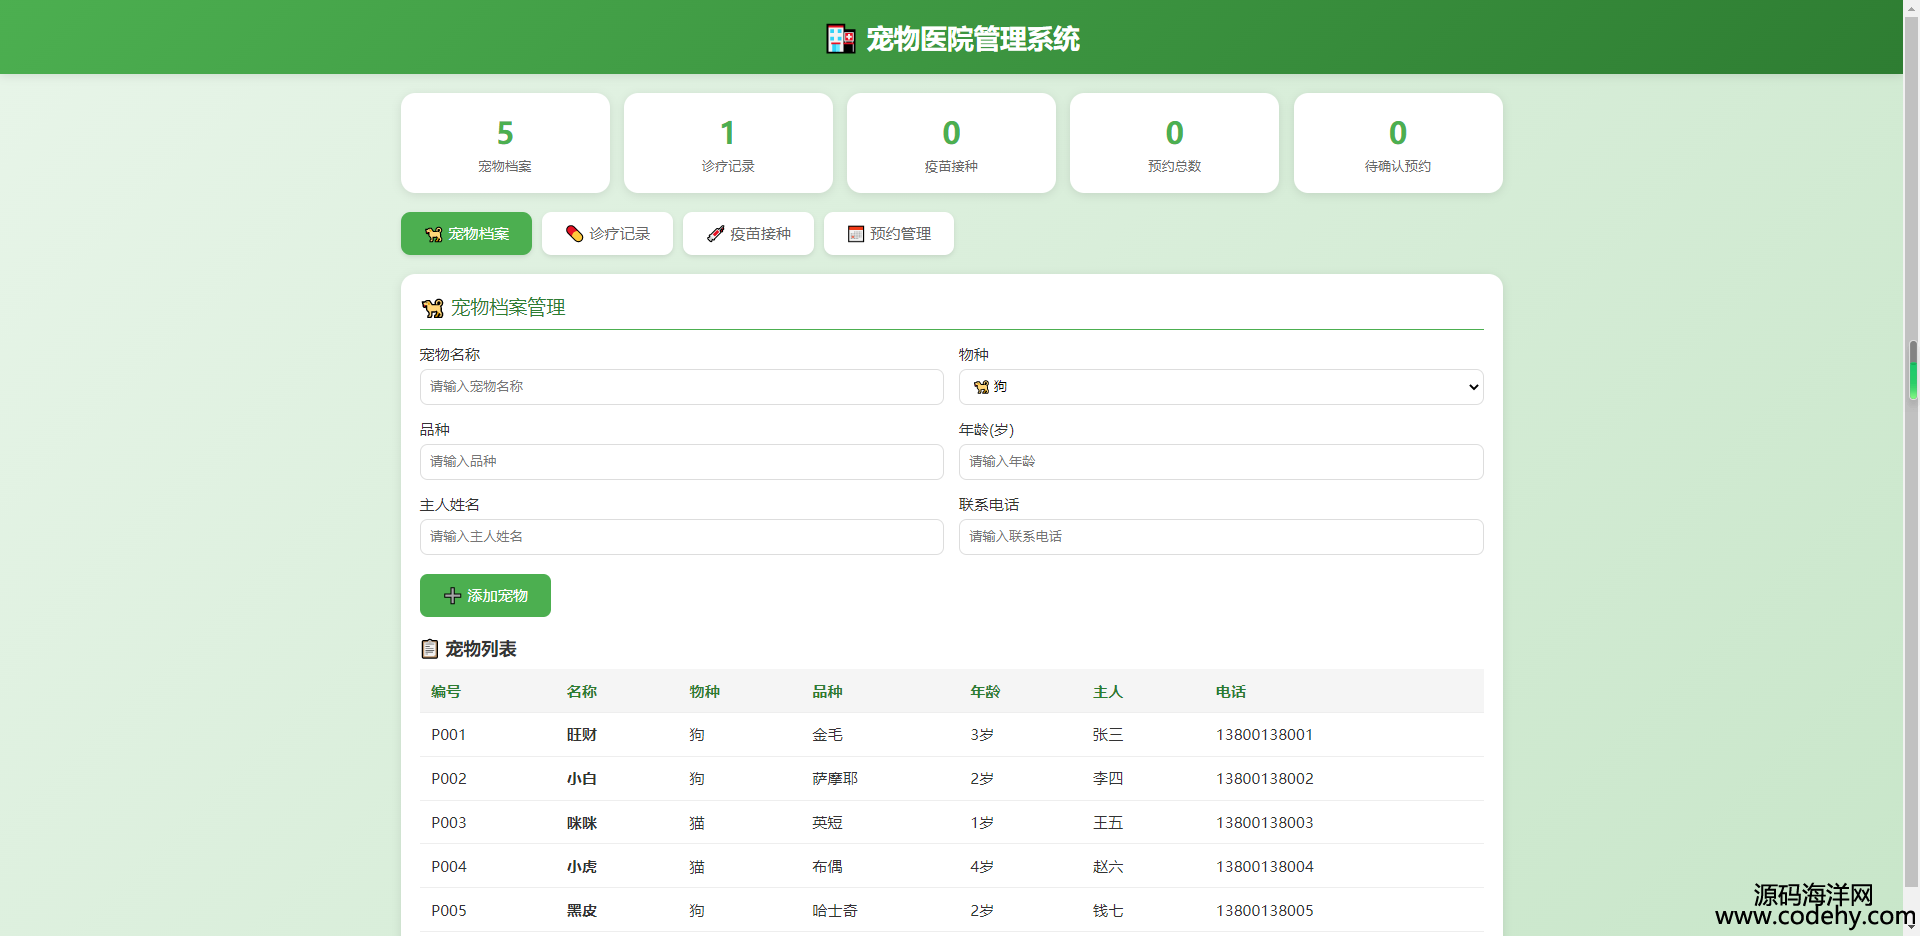Open the 疫苗接种 tab
This screenshot has height=936, width=1920.
click(x=748, y=234)
